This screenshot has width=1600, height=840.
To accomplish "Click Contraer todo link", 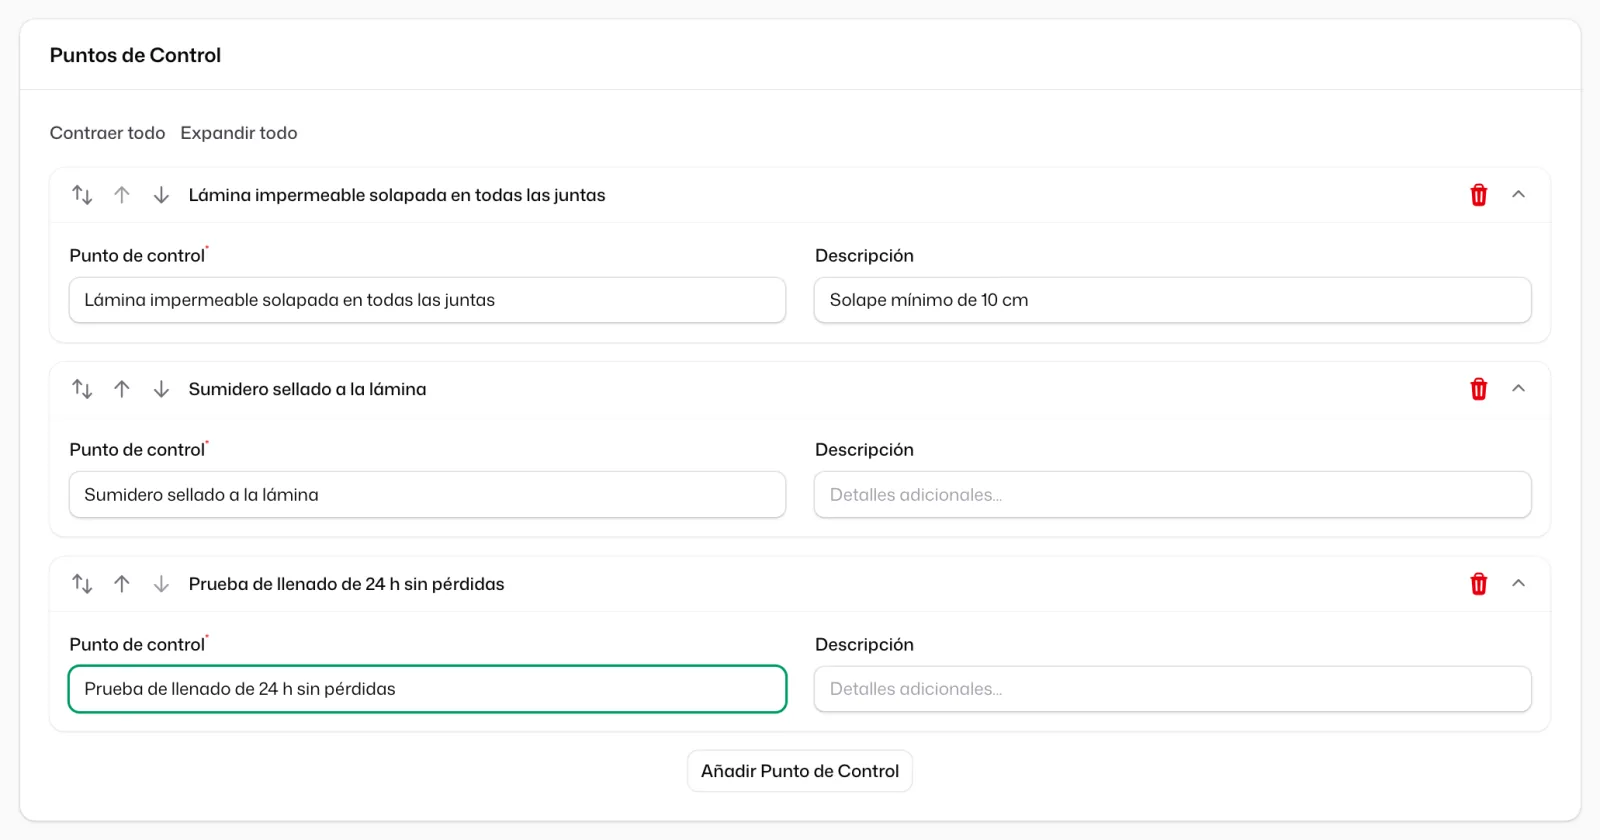I will pyautogui.click(x=107, y=133).
